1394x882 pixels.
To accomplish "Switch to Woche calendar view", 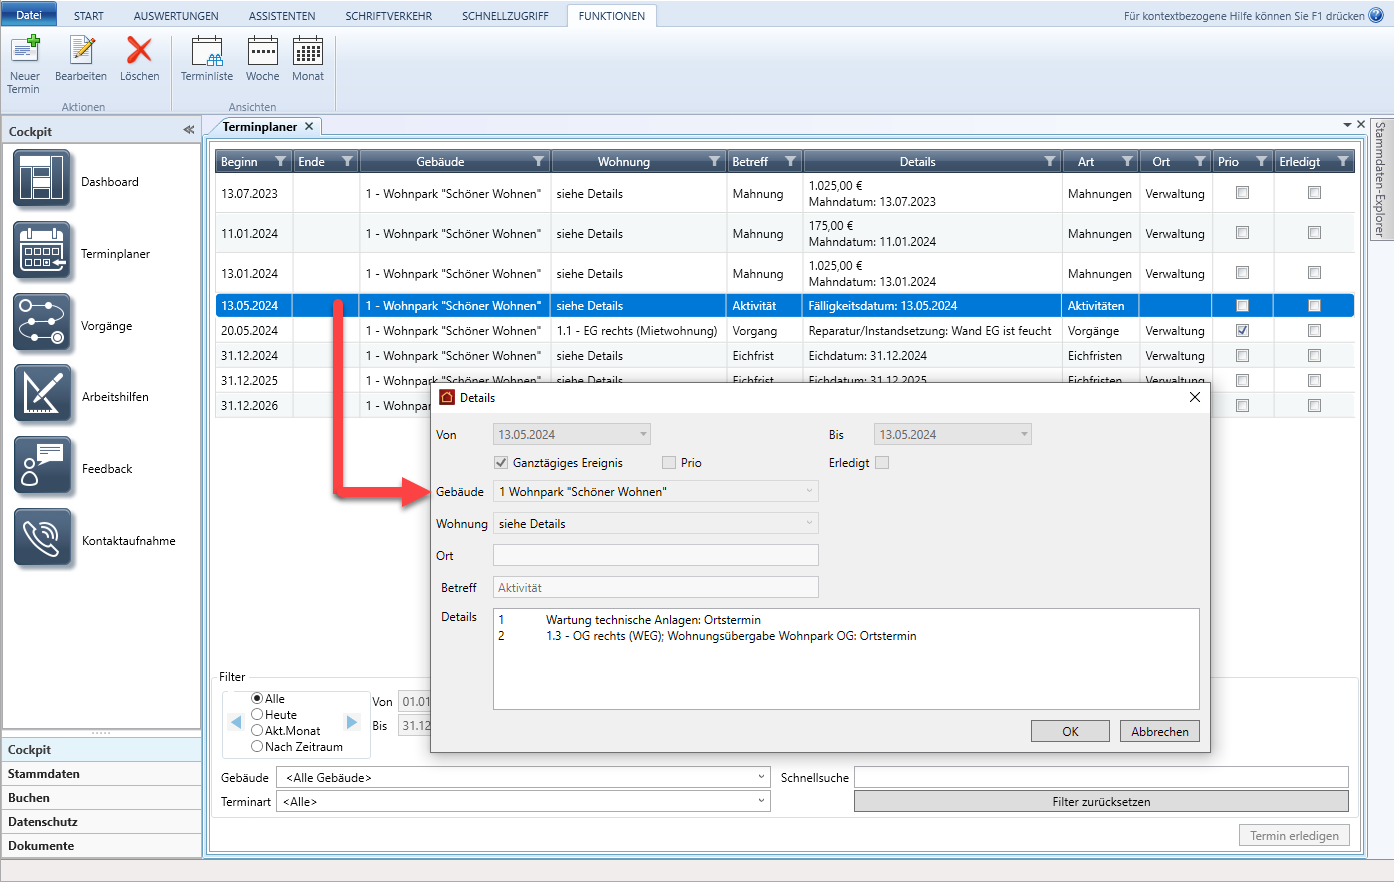I will pos(262,51).
